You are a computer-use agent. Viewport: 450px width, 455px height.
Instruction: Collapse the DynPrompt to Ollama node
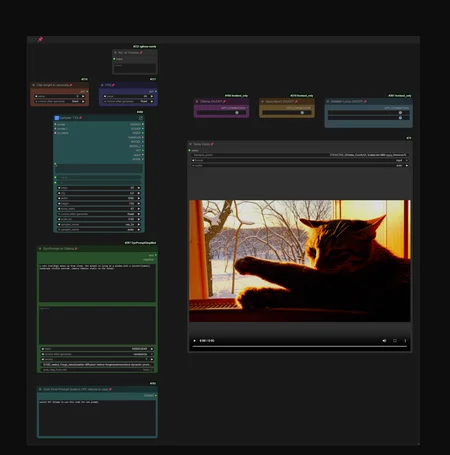pos(40,249)
